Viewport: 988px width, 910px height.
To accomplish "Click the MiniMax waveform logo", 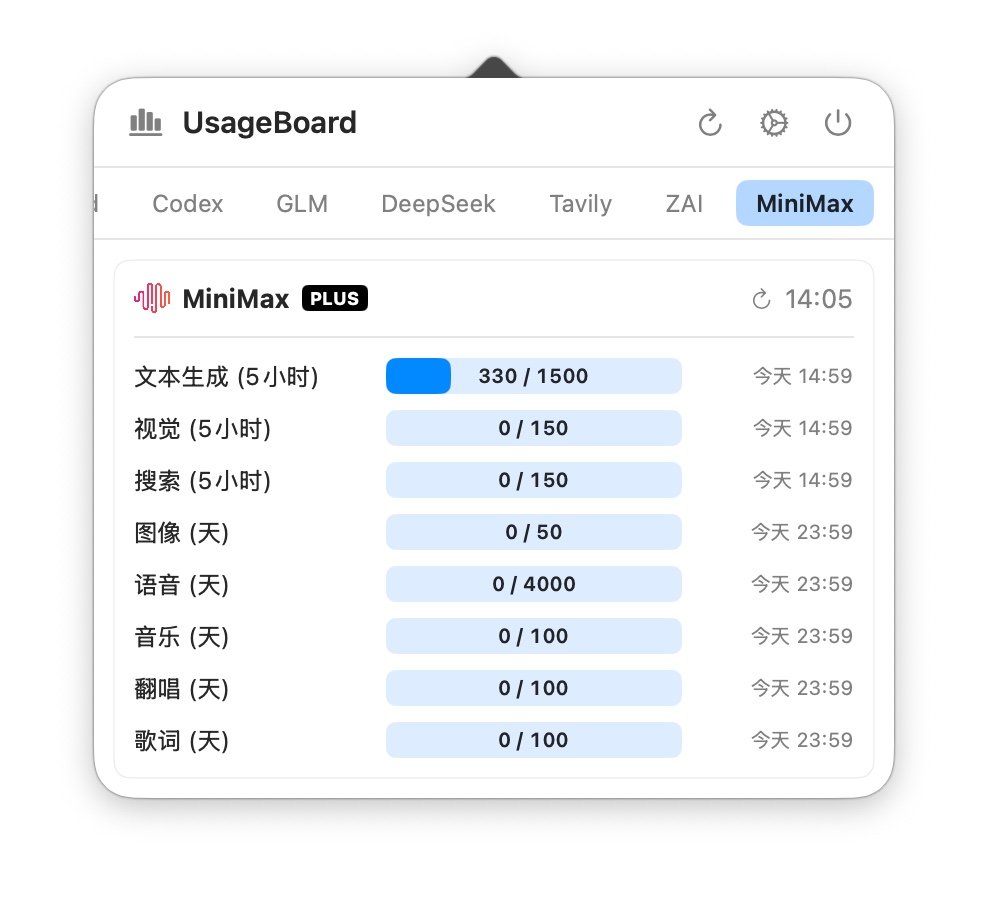I will [x=152, y=298].
